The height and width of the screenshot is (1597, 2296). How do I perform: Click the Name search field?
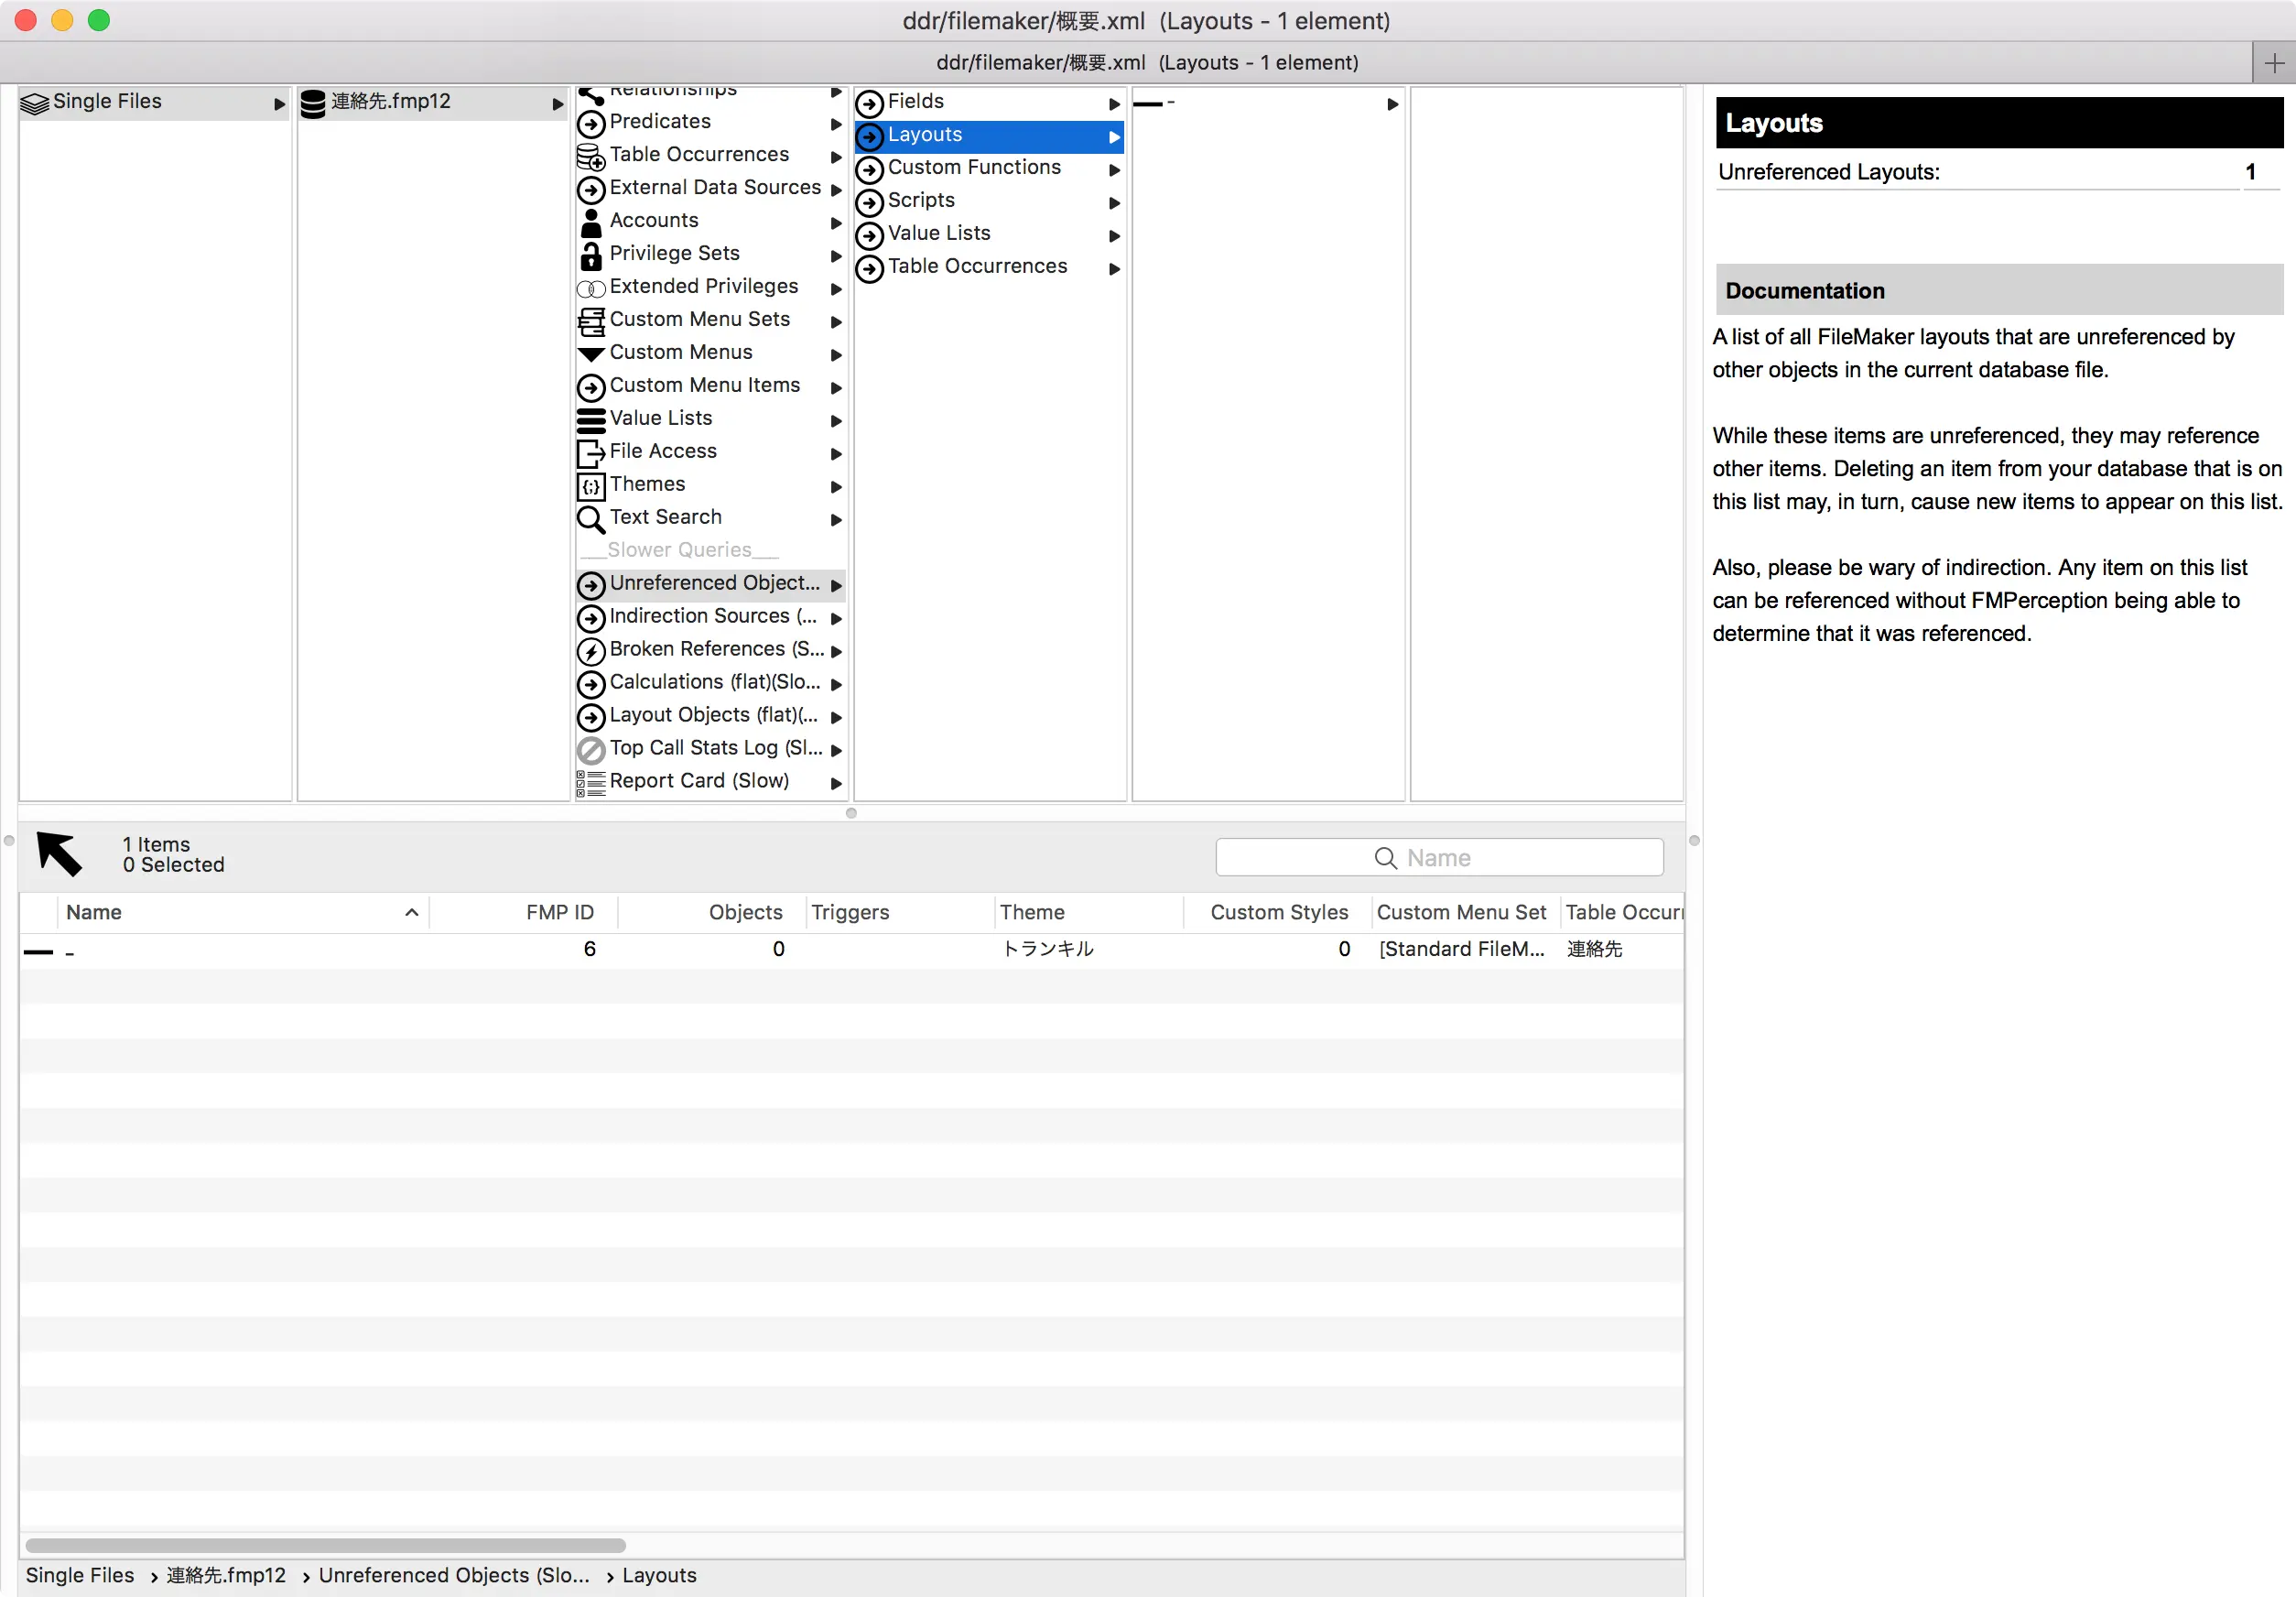[x=1438, y=857]
